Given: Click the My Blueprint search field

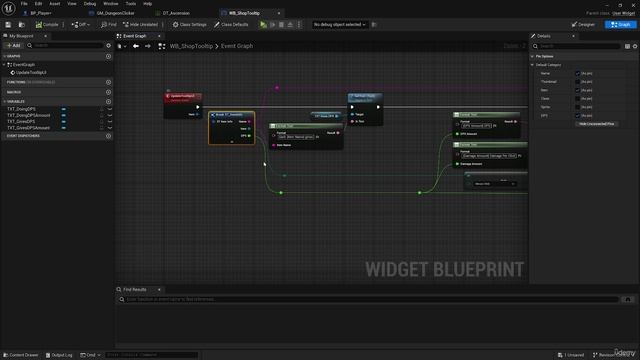Looking at the screenshot, I should coord(66,46).
